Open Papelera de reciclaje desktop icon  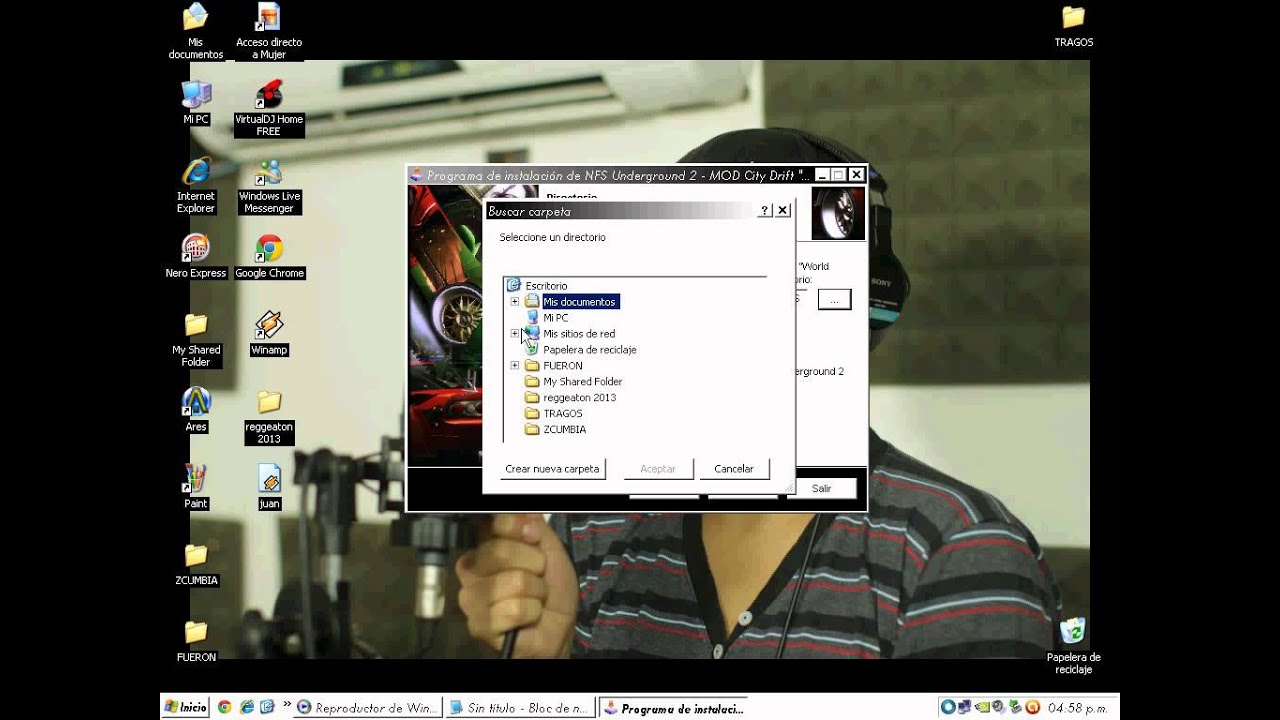[x=1073, y=646]
